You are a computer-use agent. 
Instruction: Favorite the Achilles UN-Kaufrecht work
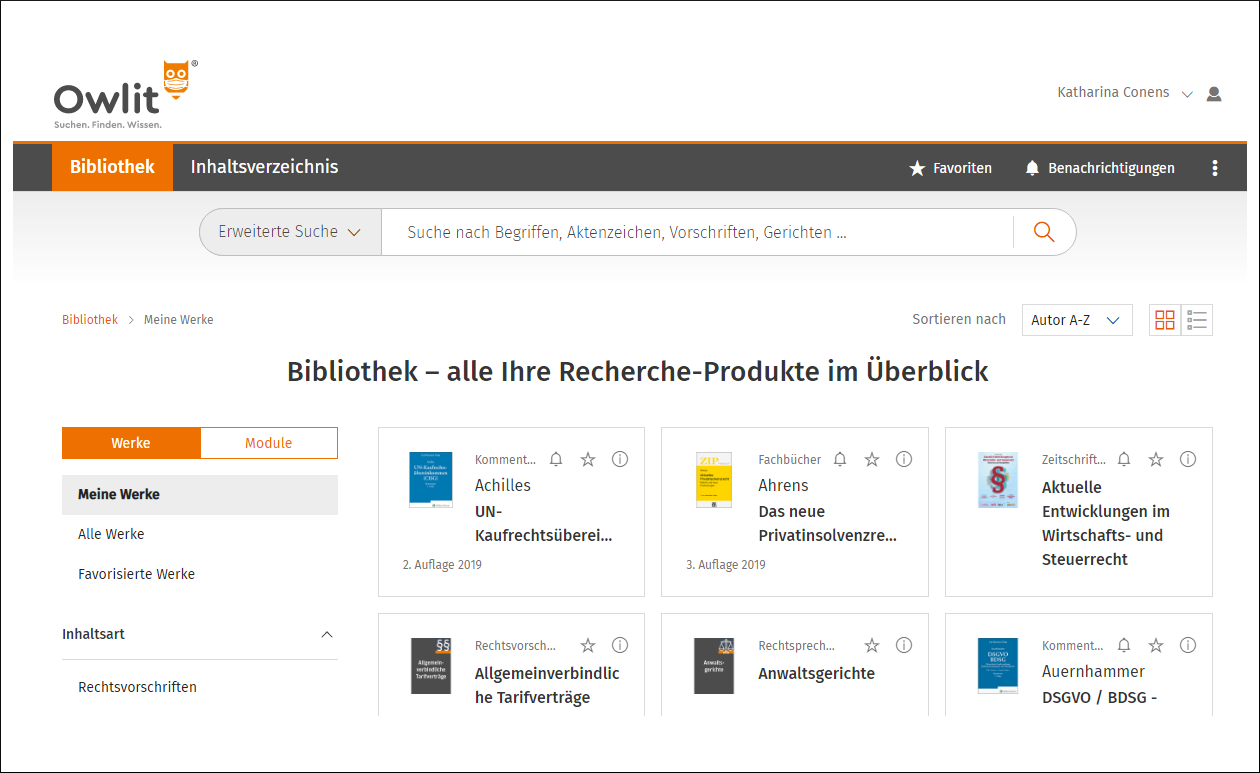click(588, 459)
